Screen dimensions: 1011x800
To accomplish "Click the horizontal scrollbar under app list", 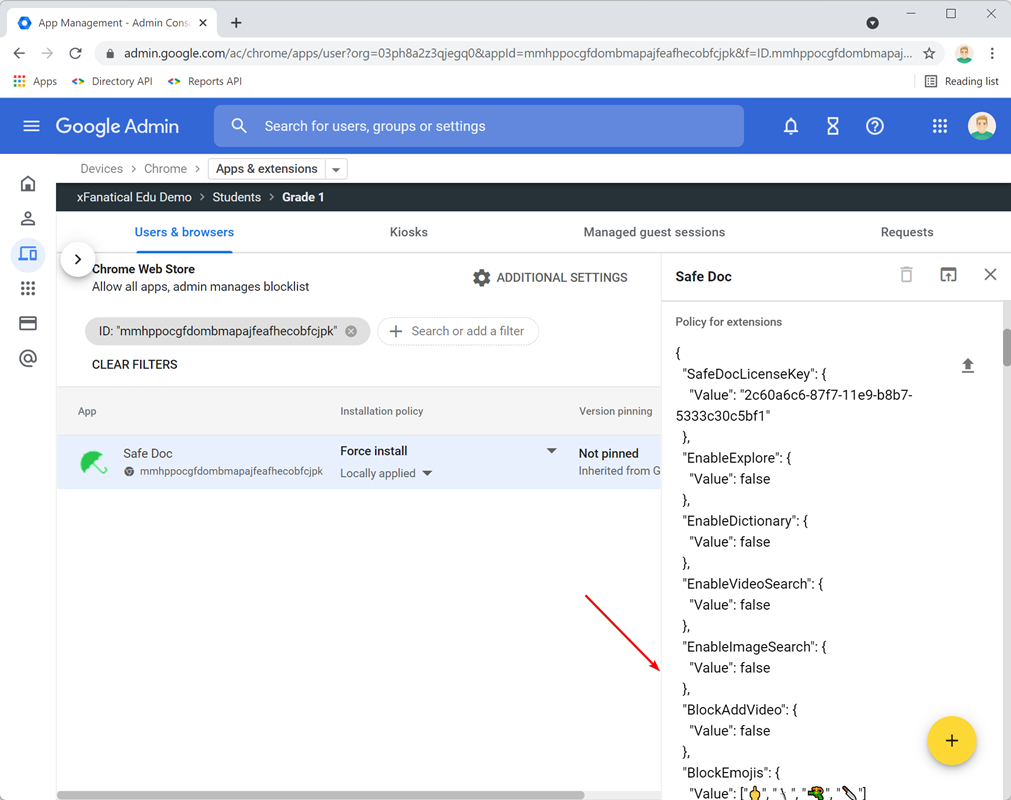I will tap(320, 795).
